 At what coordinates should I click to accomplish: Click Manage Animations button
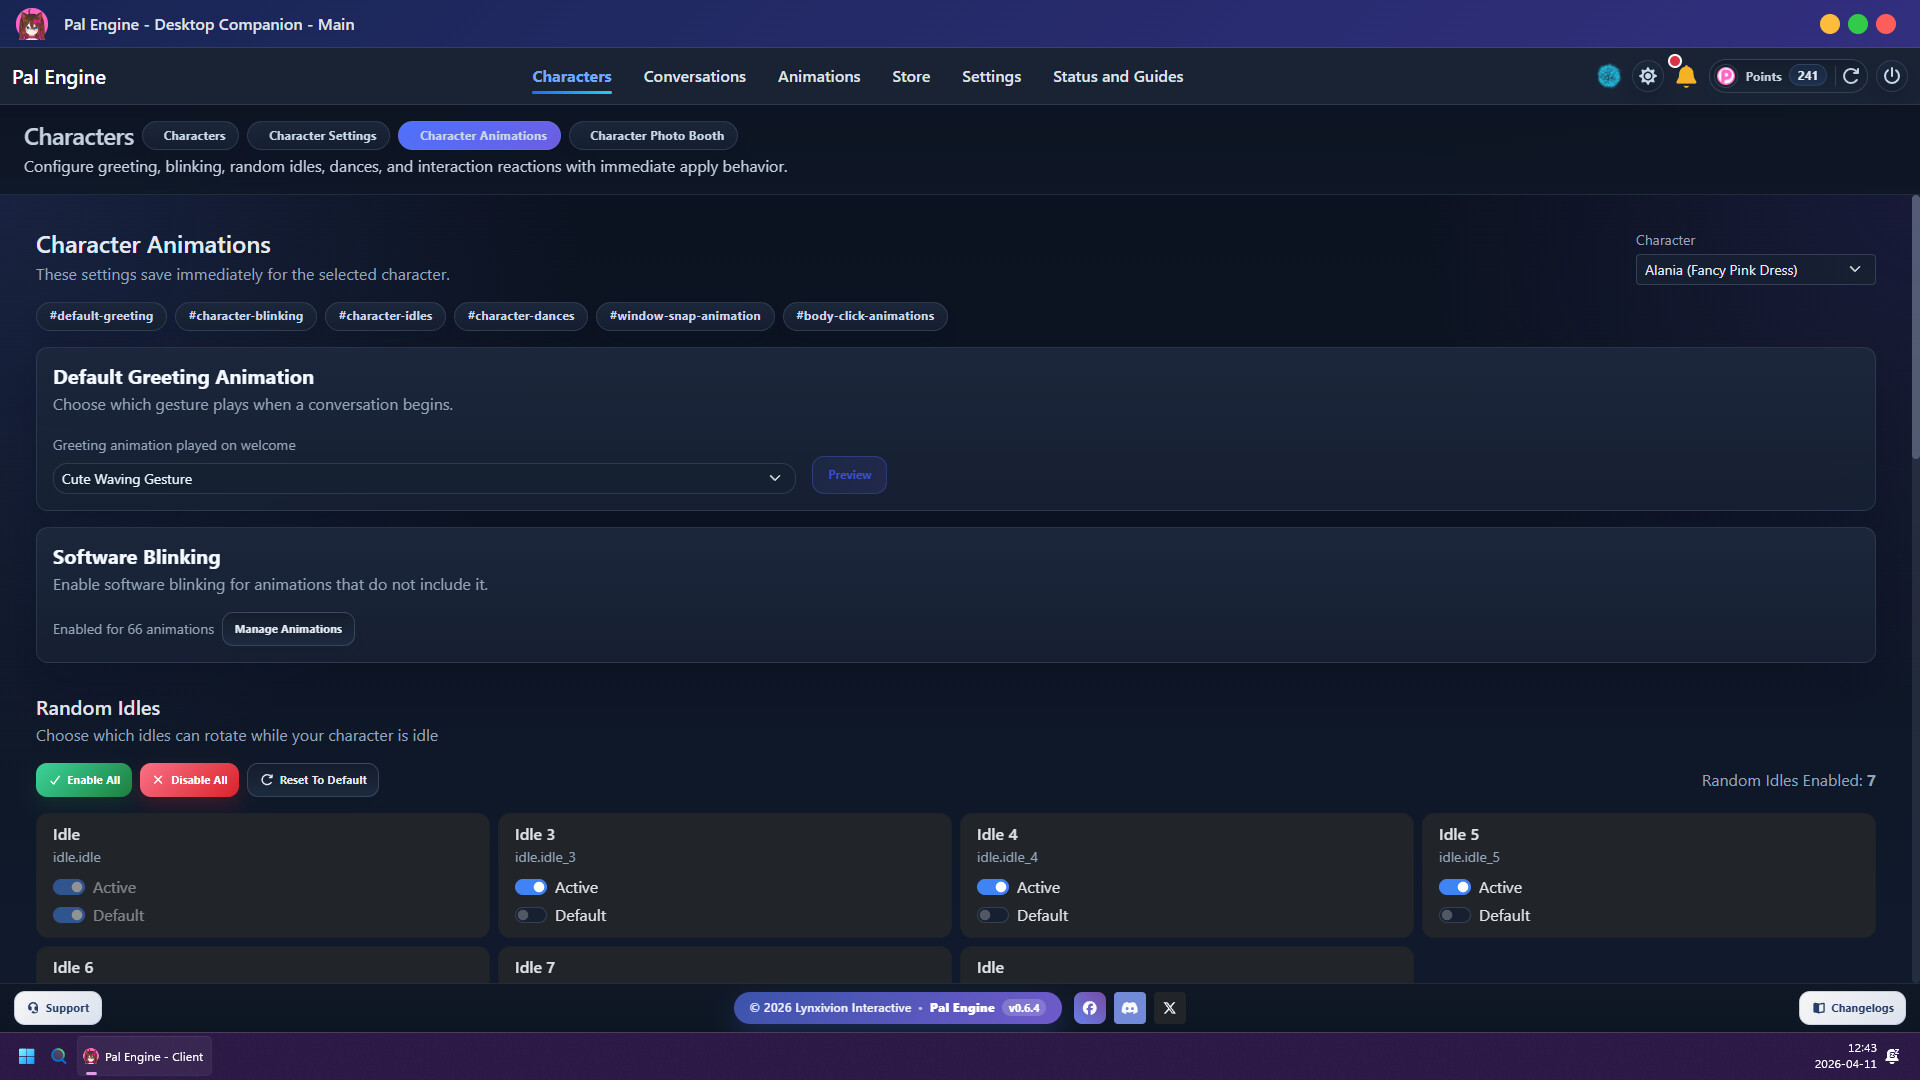(x=288, y=629)
